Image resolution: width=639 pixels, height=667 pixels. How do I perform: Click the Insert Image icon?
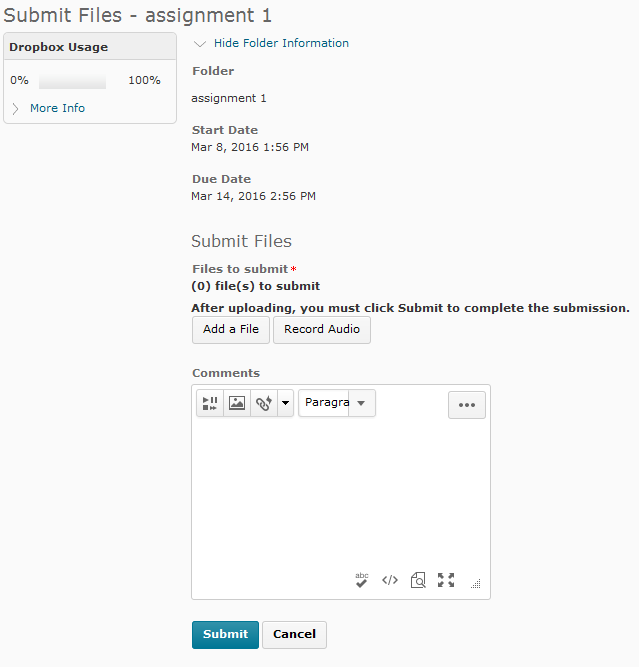coord(237,403)
